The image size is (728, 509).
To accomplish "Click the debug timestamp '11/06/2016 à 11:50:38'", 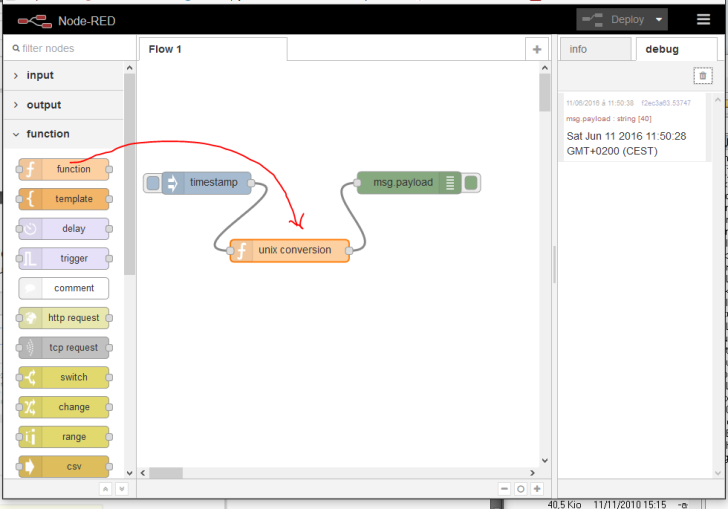I will 600,103.
